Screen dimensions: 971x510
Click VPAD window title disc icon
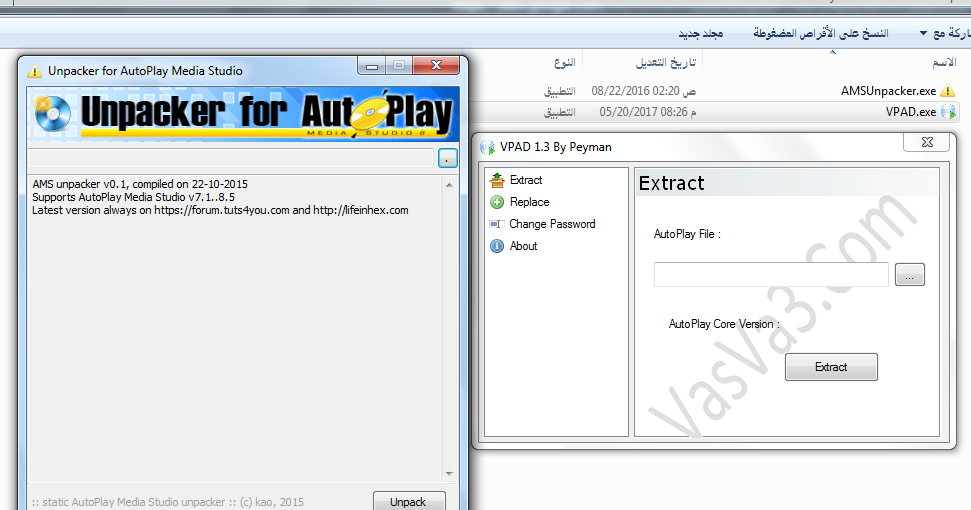click(487, 147)
